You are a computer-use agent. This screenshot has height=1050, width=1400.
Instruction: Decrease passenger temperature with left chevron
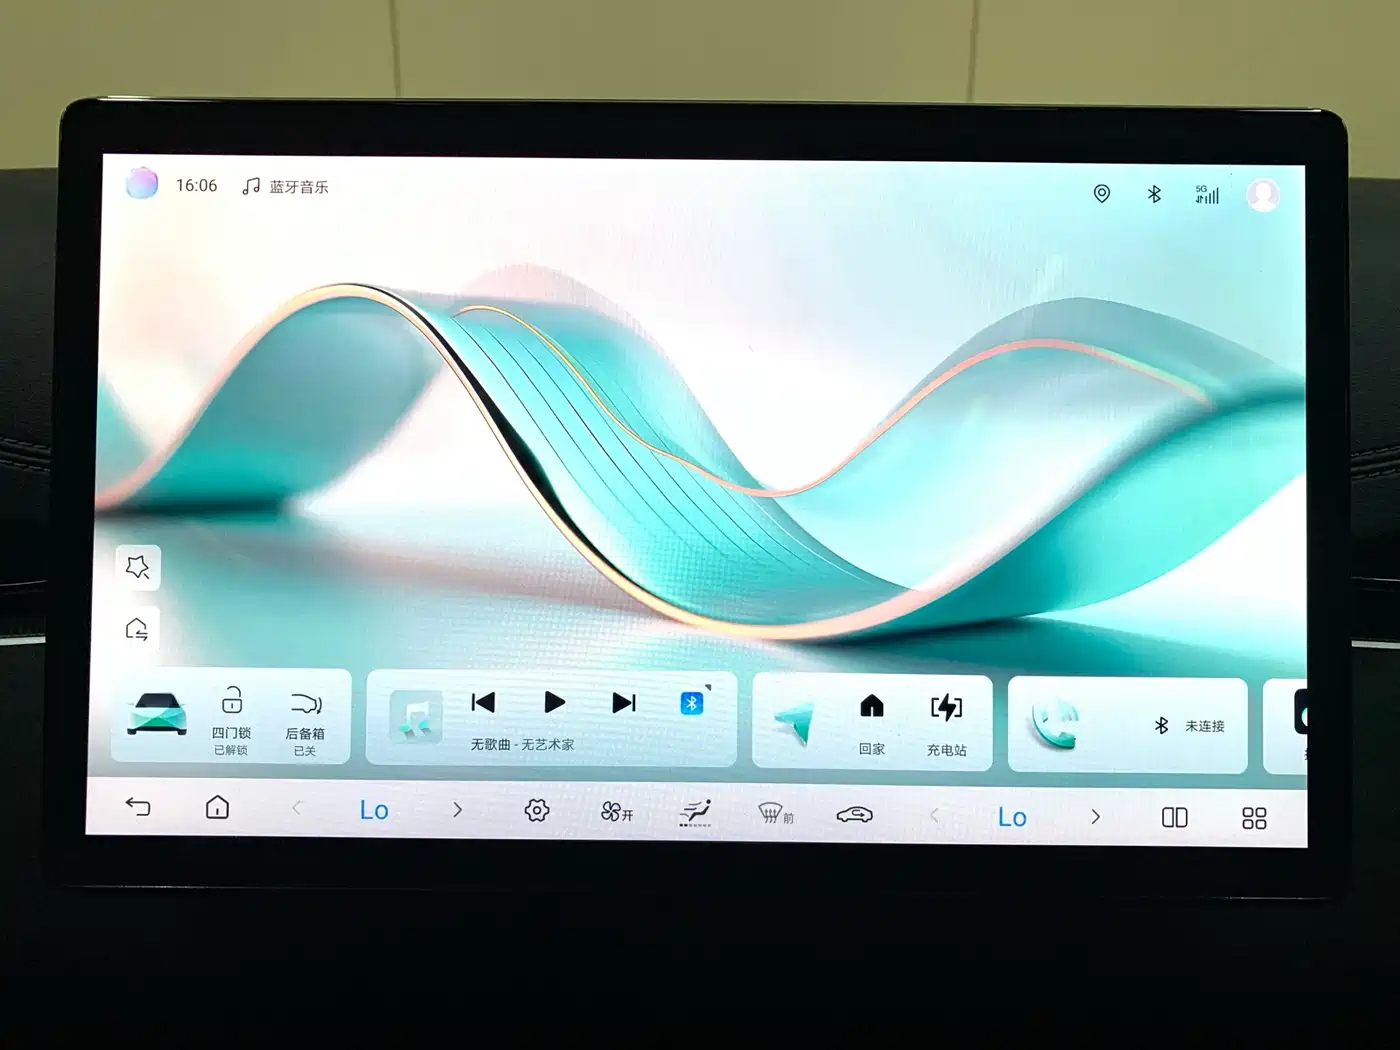(934, 815)
